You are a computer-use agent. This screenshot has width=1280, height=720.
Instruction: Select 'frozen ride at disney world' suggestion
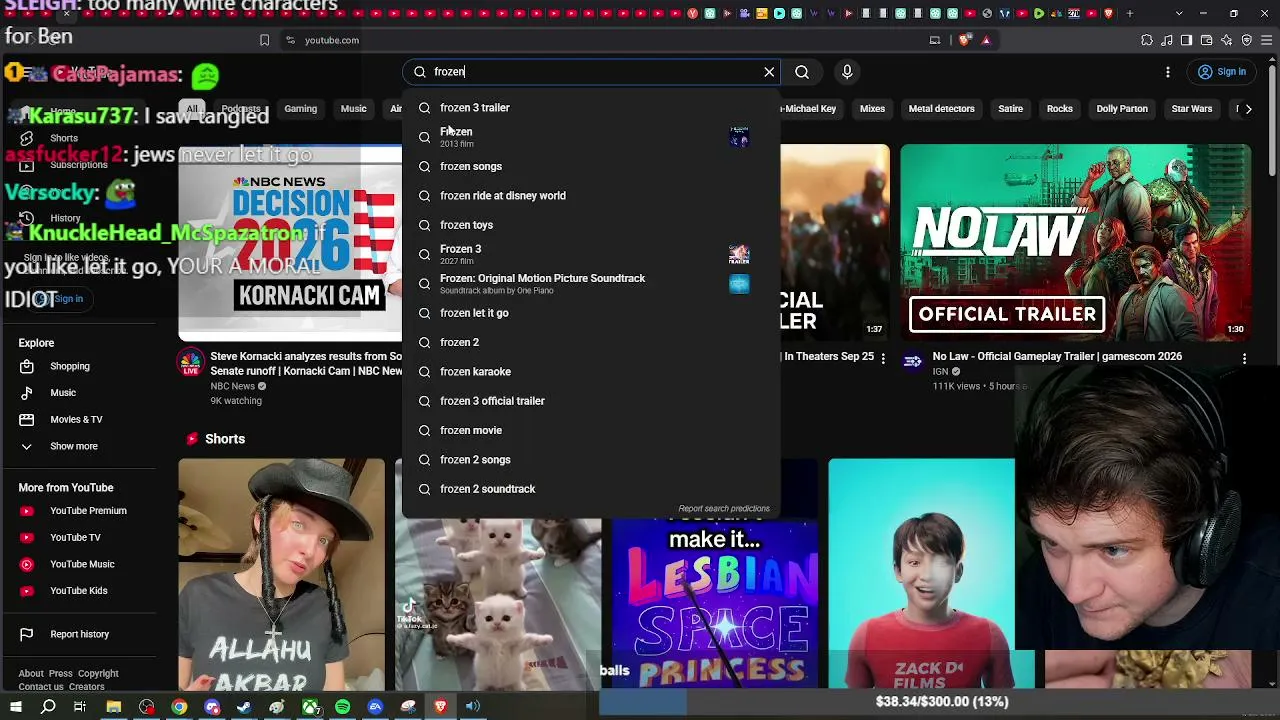pos(590,196)
